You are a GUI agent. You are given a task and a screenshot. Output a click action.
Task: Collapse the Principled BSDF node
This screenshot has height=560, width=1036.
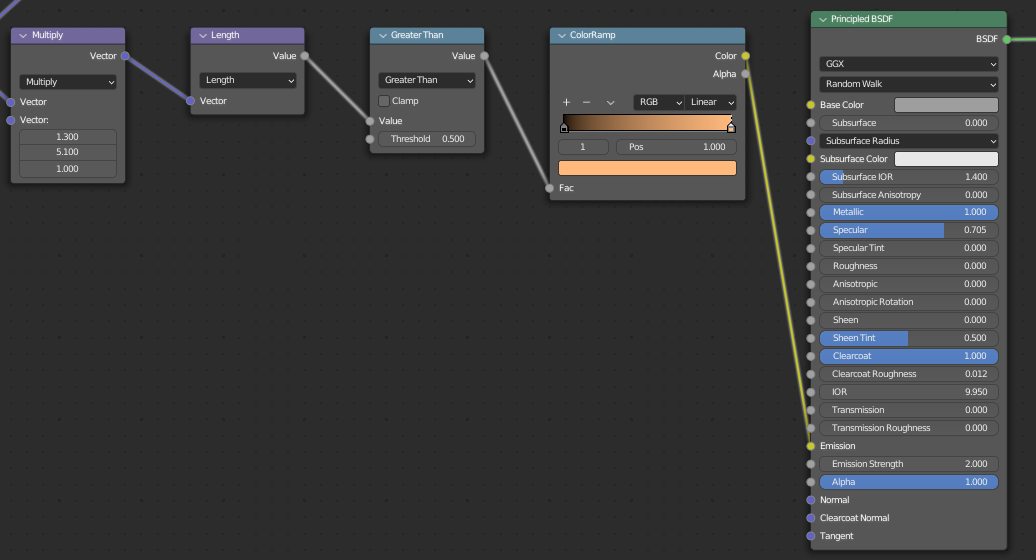click(x=822, y=19)
